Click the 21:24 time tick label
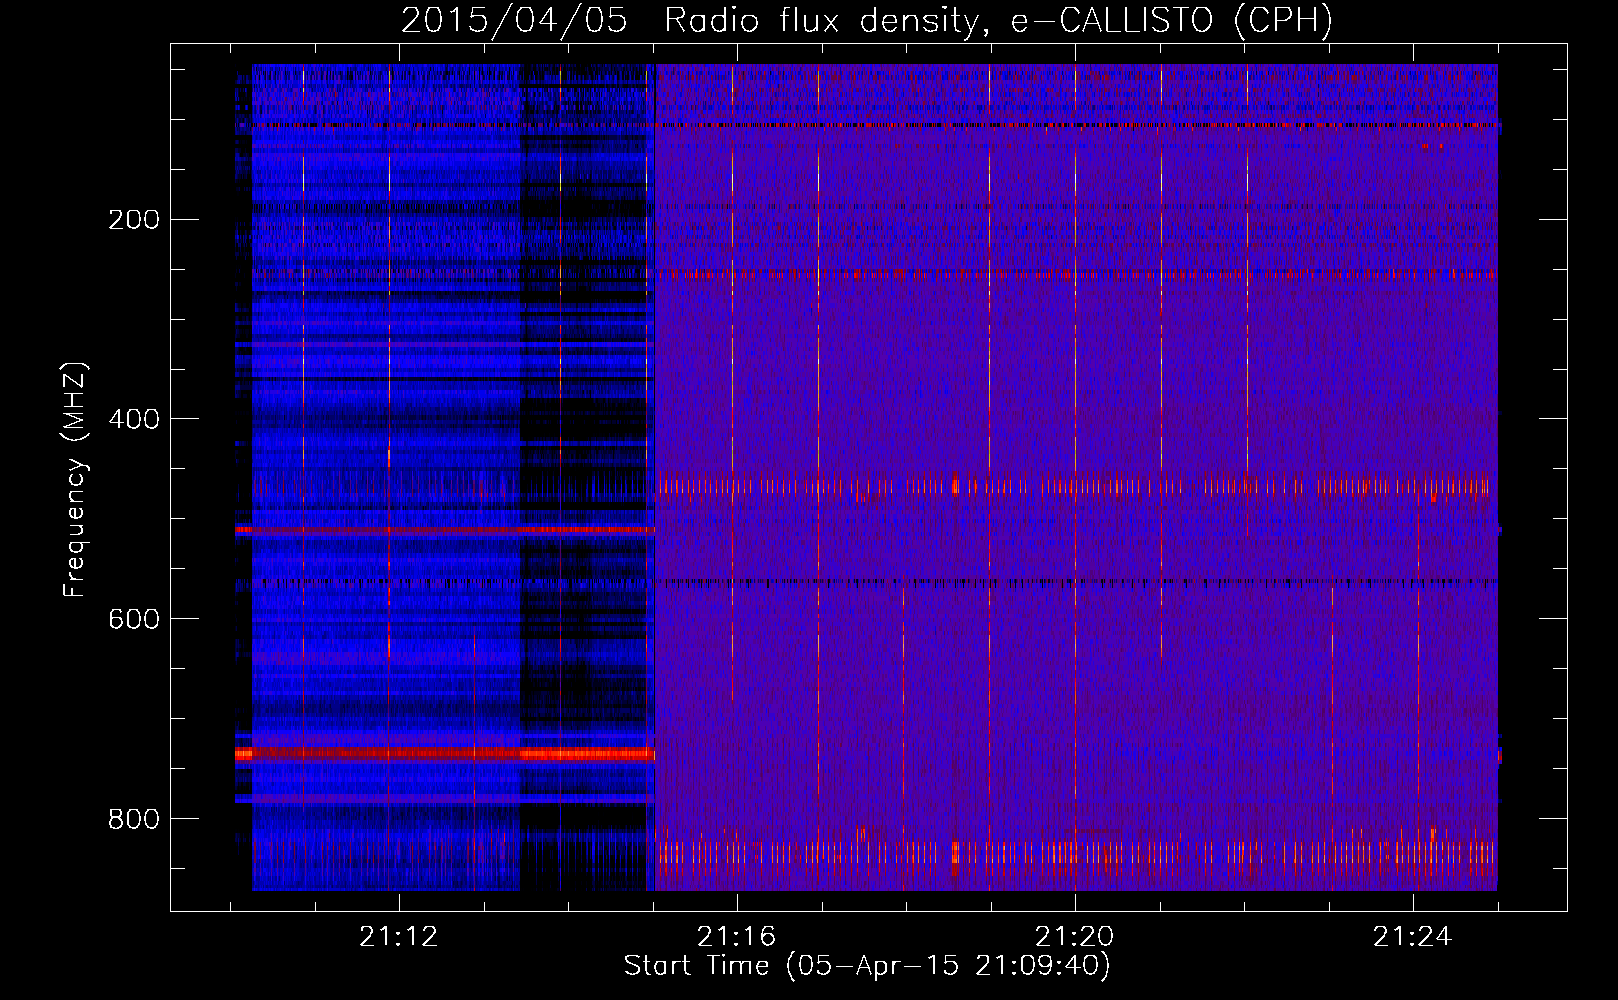1618x1000 pixels. click(x=1412, y=936)
